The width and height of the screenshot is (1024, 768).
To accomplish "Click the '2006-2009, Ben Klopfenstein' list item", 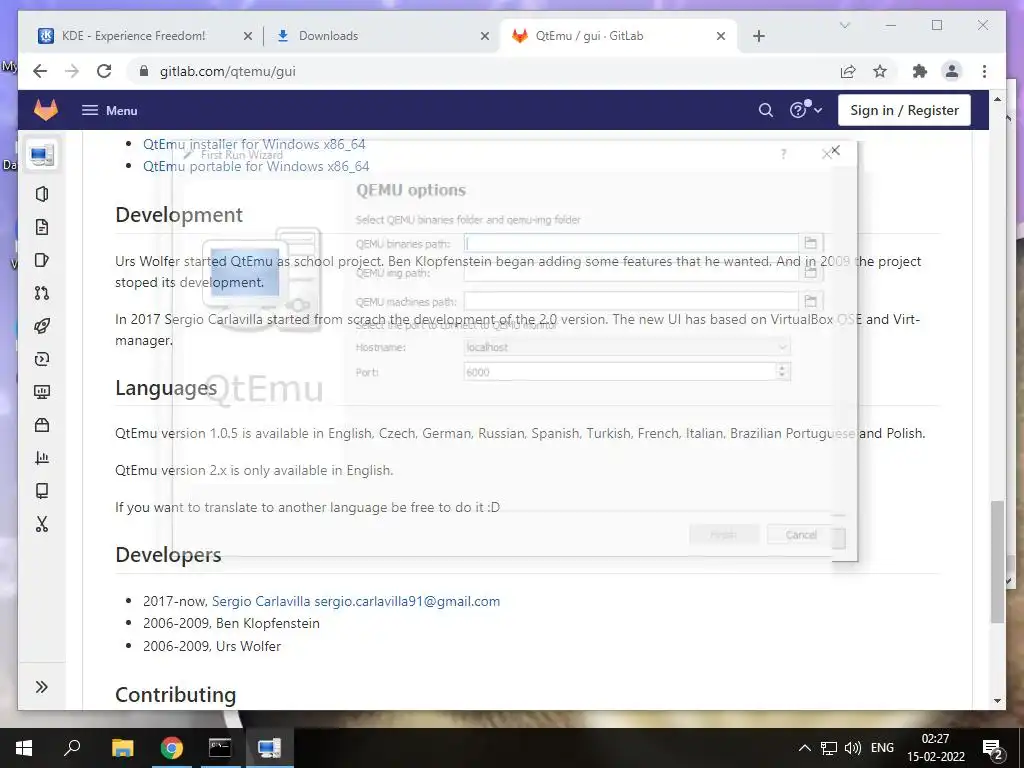I will (x=231, y=623).
